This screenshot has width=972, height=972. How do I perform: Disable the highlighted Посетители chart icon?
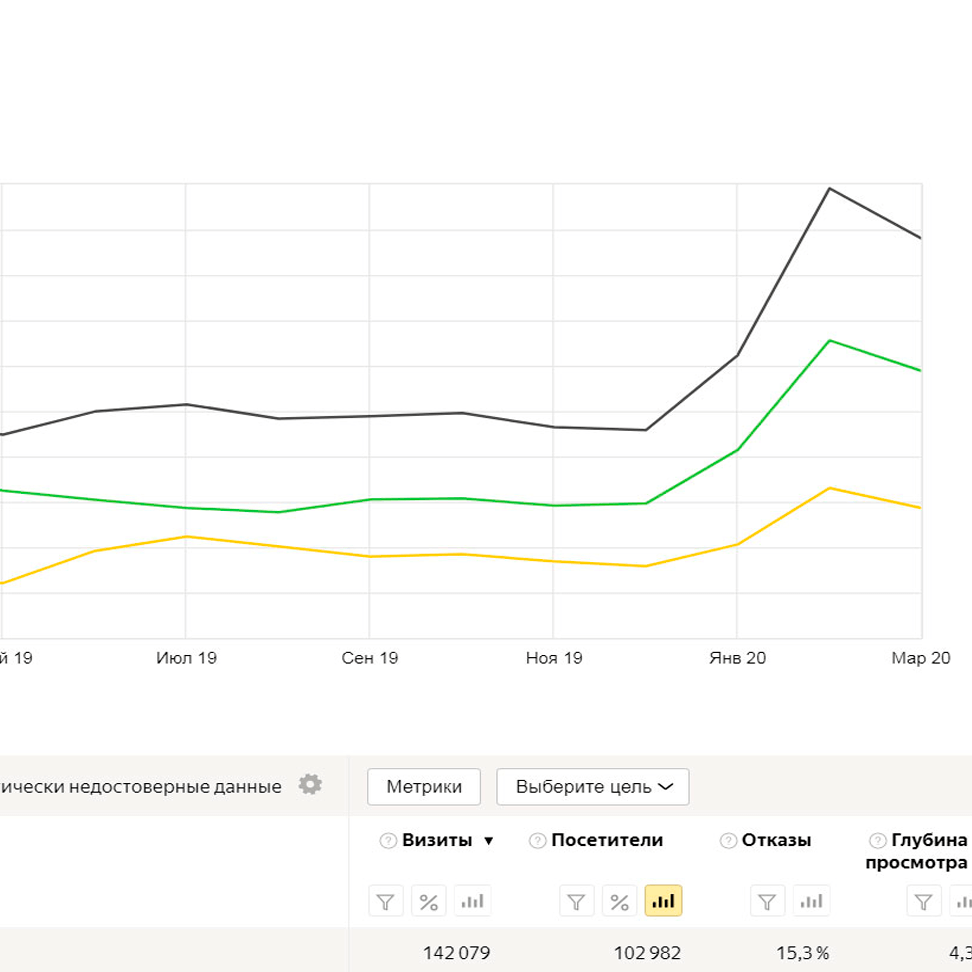(663, 901)
